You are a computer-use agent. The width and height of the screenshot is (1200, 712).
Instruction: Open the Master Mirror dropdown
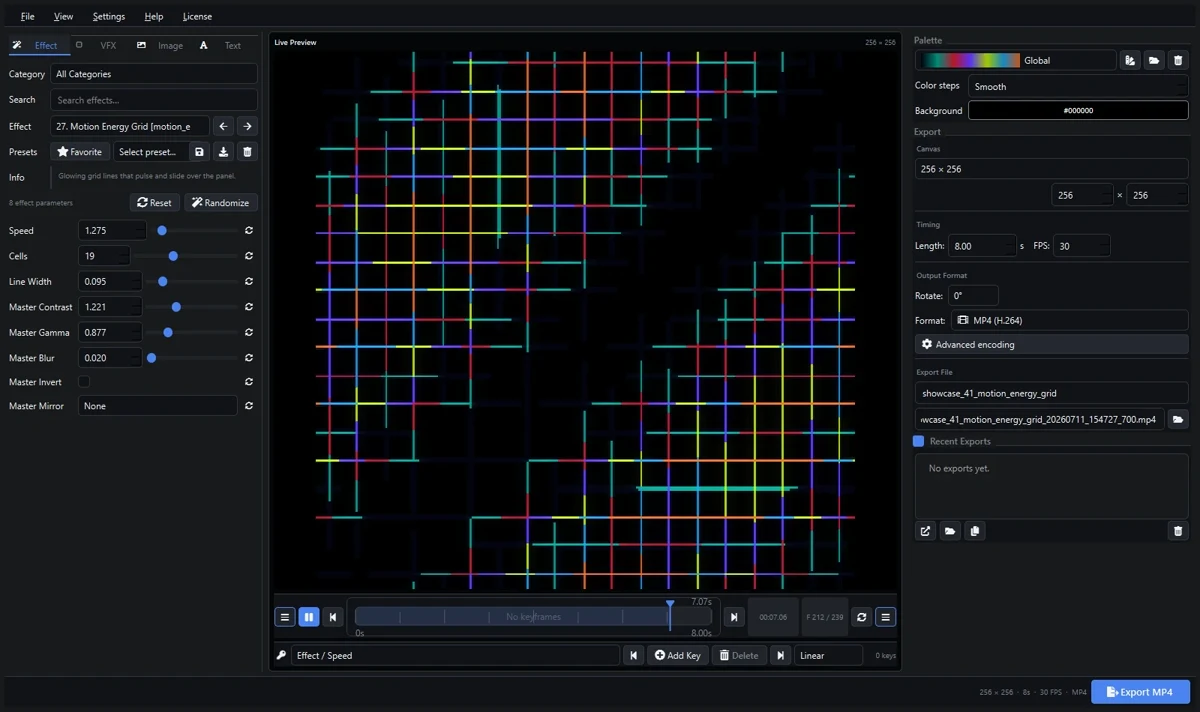[158, 406]
